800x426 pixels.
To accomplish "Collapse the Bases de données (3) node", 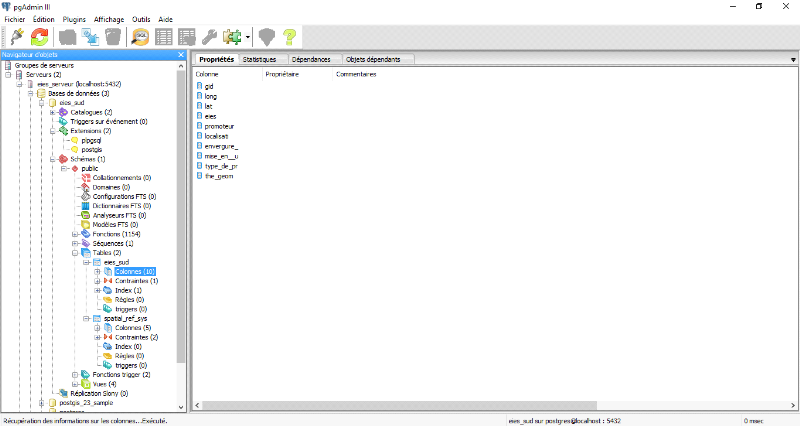I will (31, 94).
